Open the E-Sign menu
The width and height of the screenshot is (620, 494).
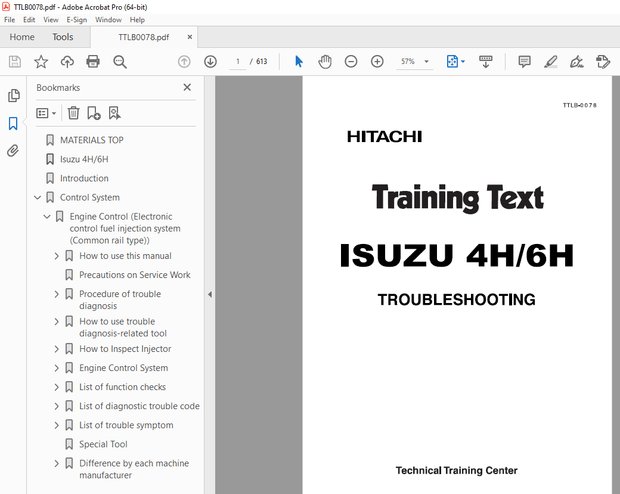pos(77,20)
